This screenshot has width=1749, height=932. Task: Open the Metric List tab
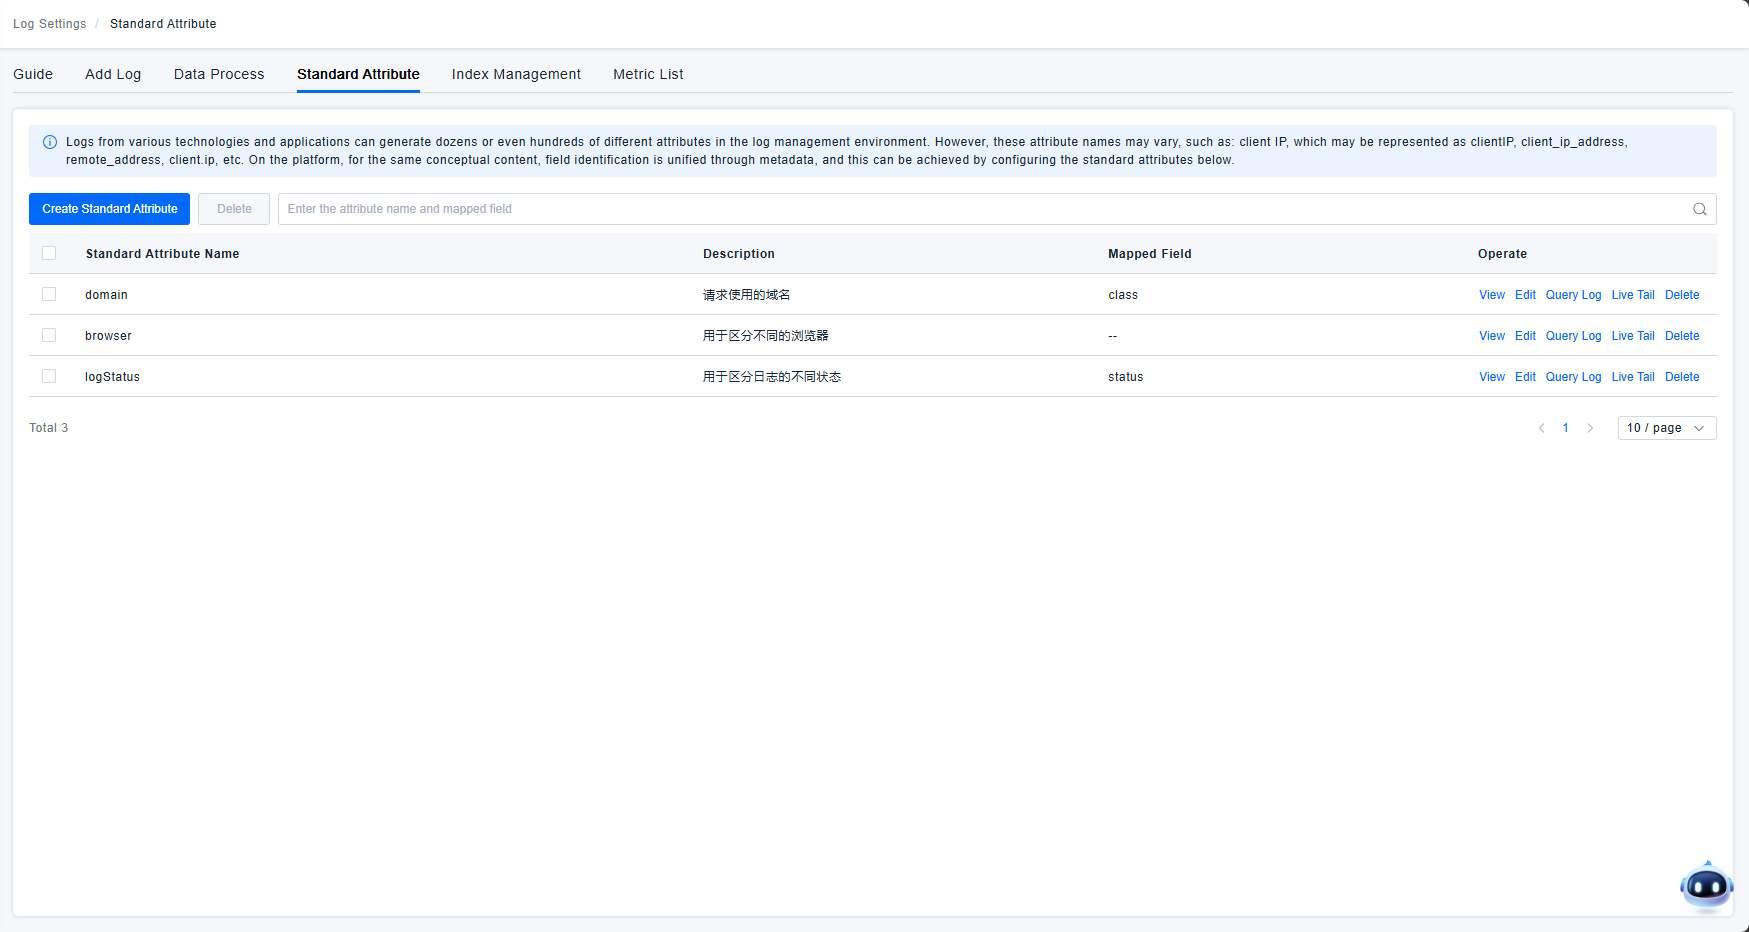point(648,74)
